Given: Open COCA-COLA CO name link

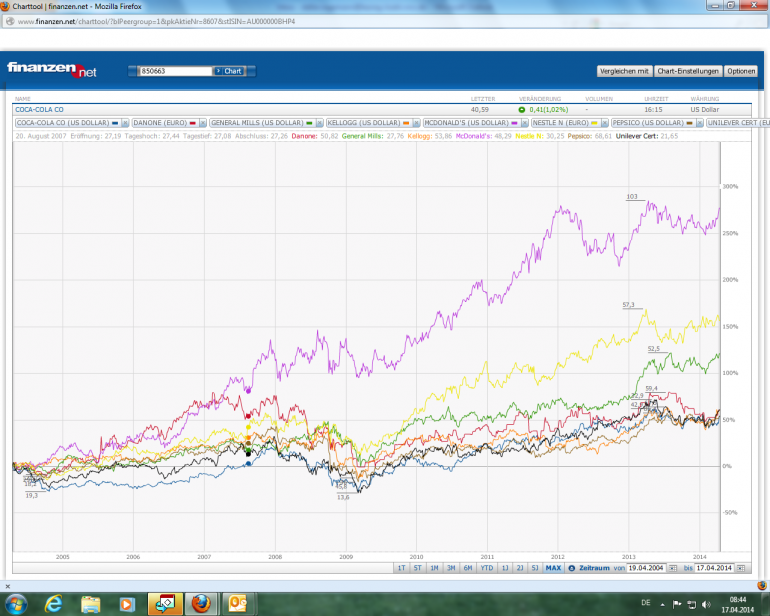Looking at the screenshot, I should coord(39,110).
